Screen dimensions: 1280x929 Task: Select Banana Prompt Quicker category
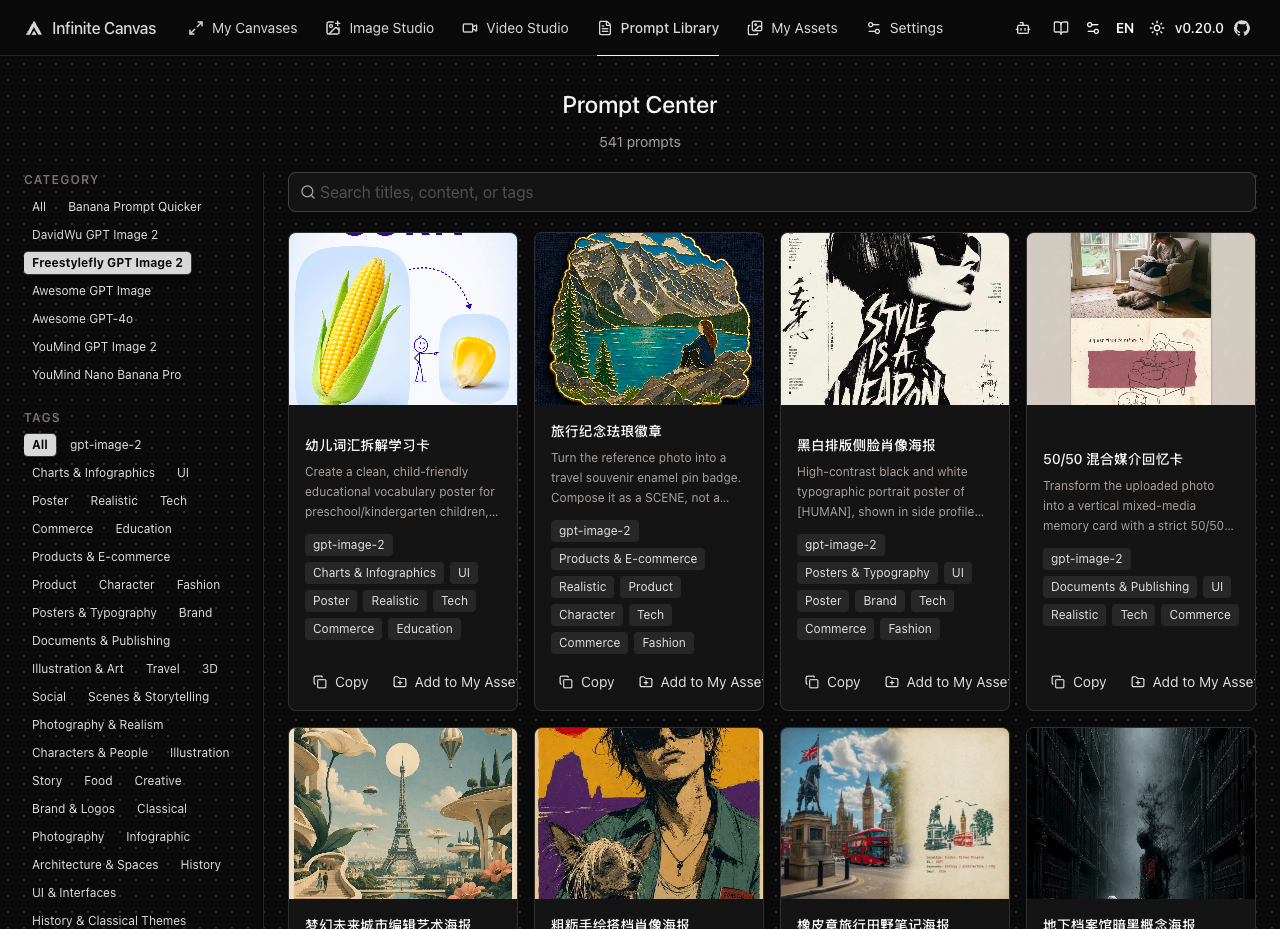(135, 207)
